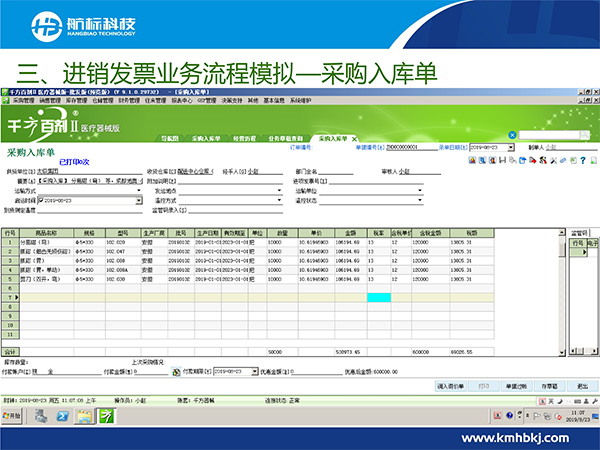600x450 pixels.
Task: Open the file explorer taskbar icon
Action: click(x=84, y=416)
